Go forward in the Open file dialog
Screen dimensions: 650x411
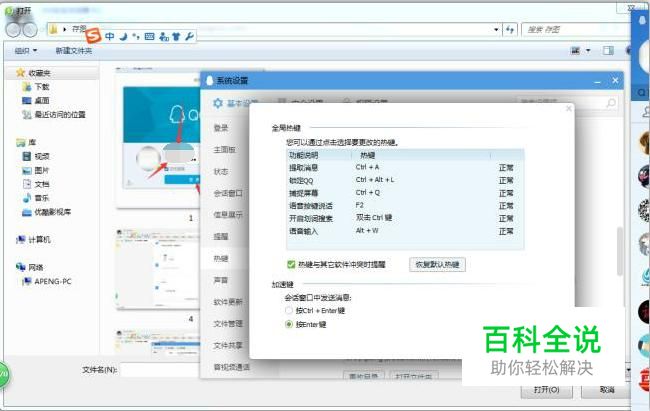(x=29, y=29)
